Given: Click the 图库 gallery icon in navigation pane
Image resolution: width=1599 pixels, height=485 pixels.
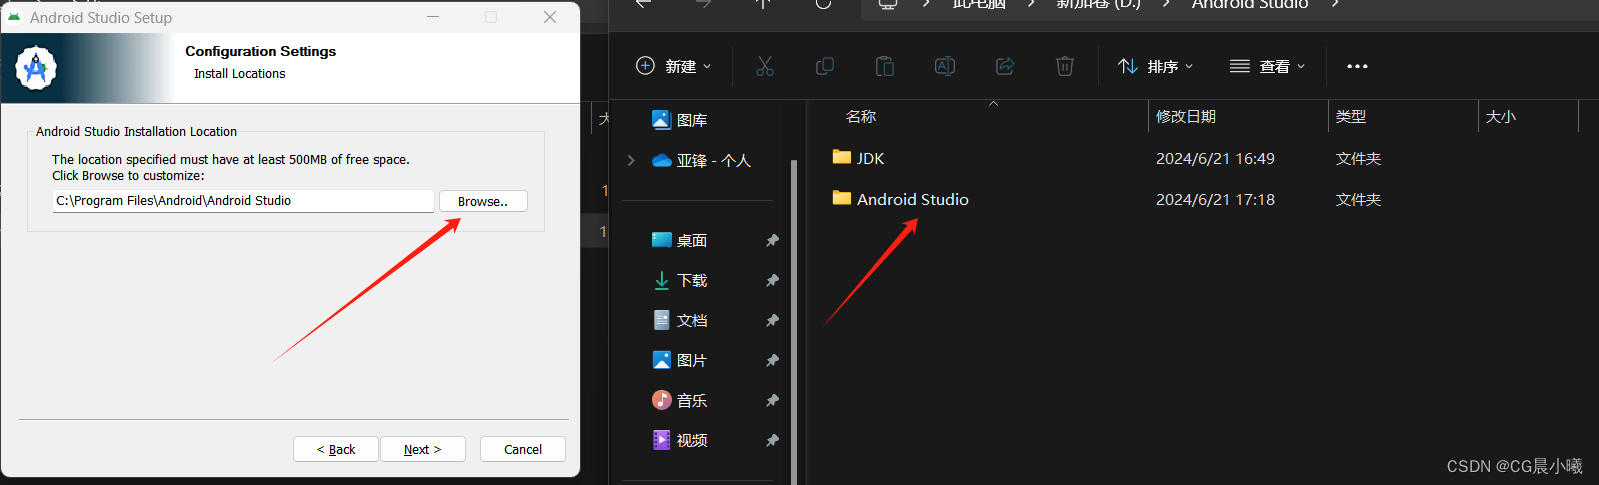Looking at the screenshot, I should click(661, 119).
